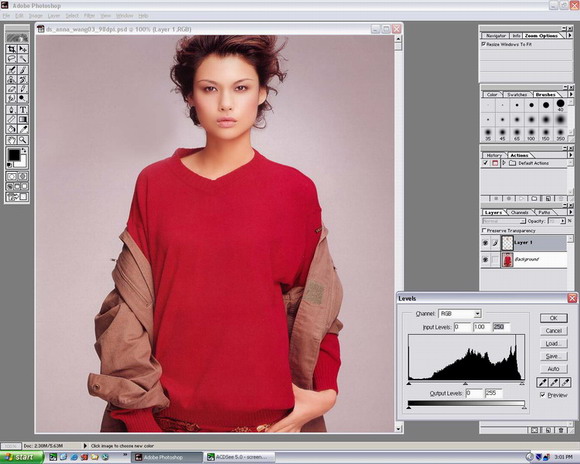Select the Move tool

click(23, 49)
